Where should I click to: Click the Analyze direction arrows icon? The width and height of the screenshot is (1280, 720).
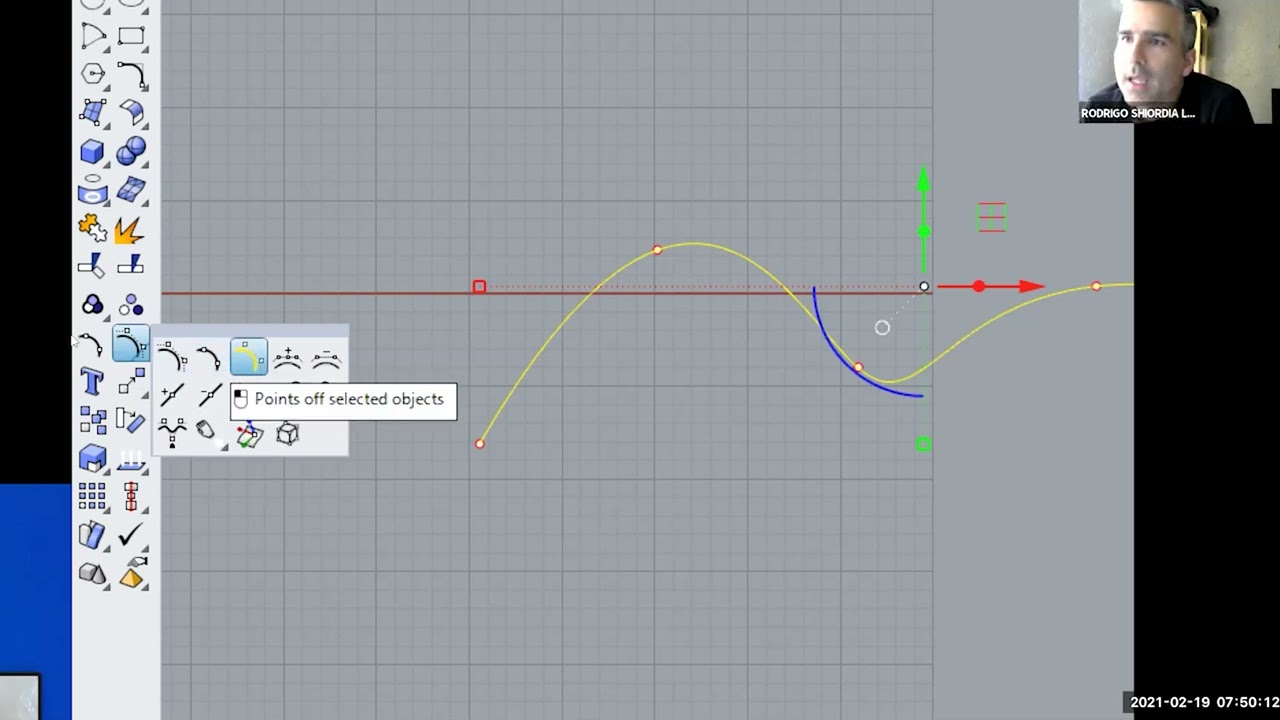(131, 458)
